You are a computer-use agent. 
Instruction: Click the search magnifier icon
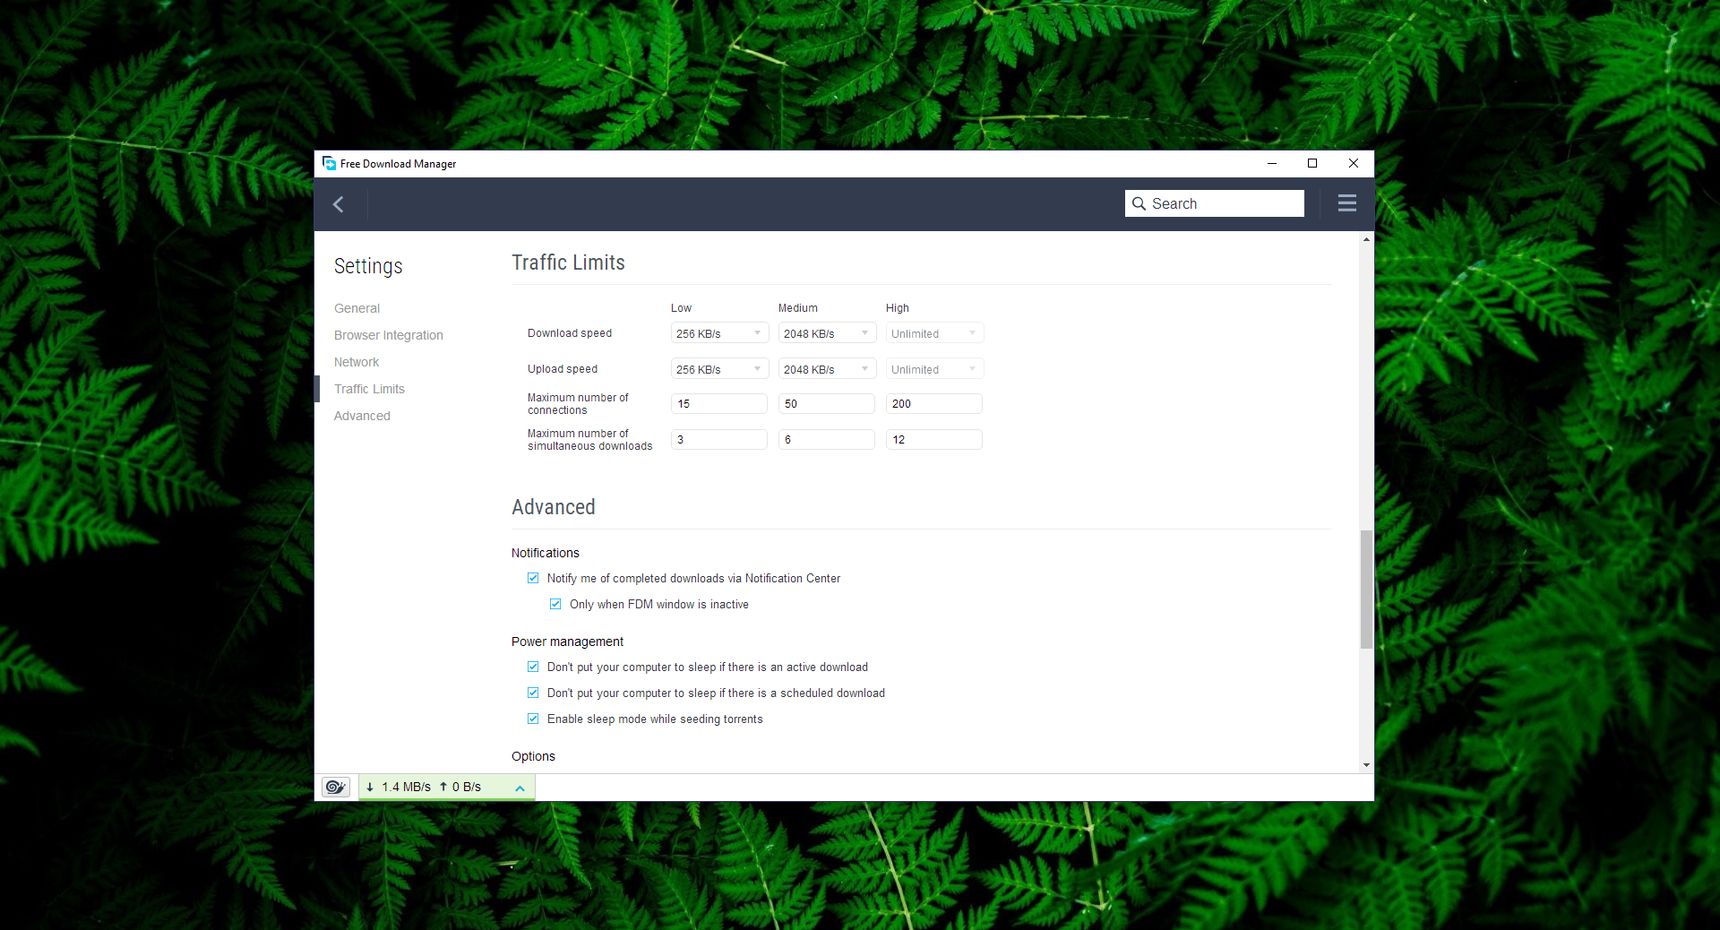coord(1138,203)
